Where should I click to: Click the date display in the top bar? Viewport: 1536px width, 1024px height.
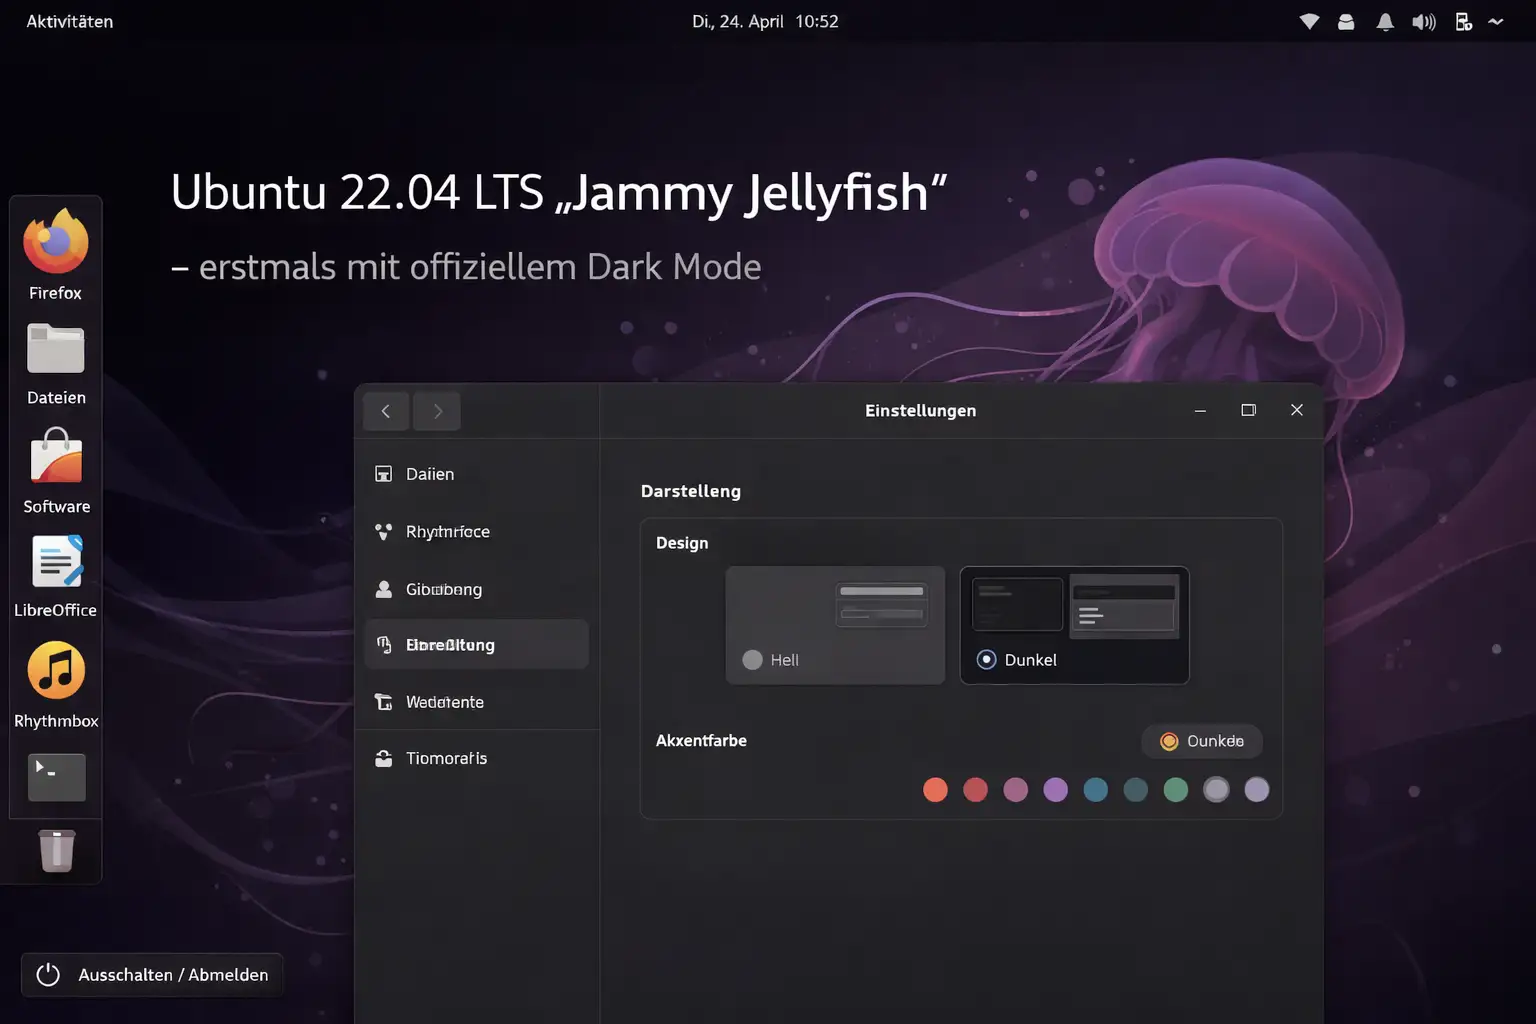tap(766, 21)
